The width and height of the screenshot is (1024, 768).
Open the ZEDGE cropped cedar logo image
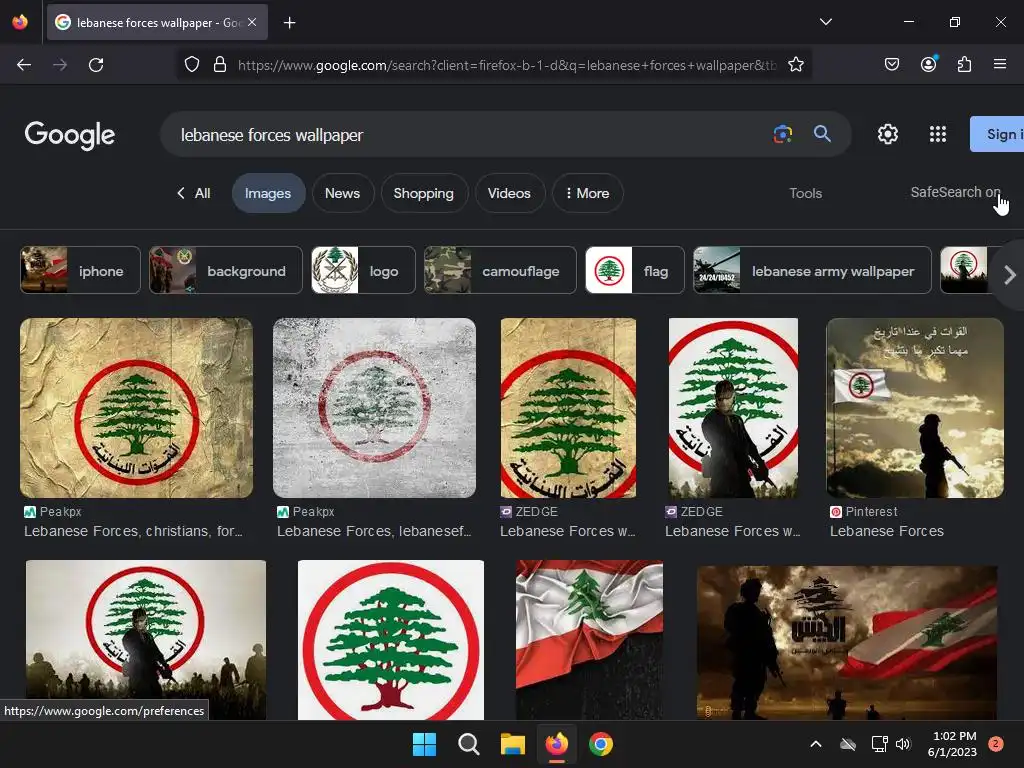click(568, 408)
